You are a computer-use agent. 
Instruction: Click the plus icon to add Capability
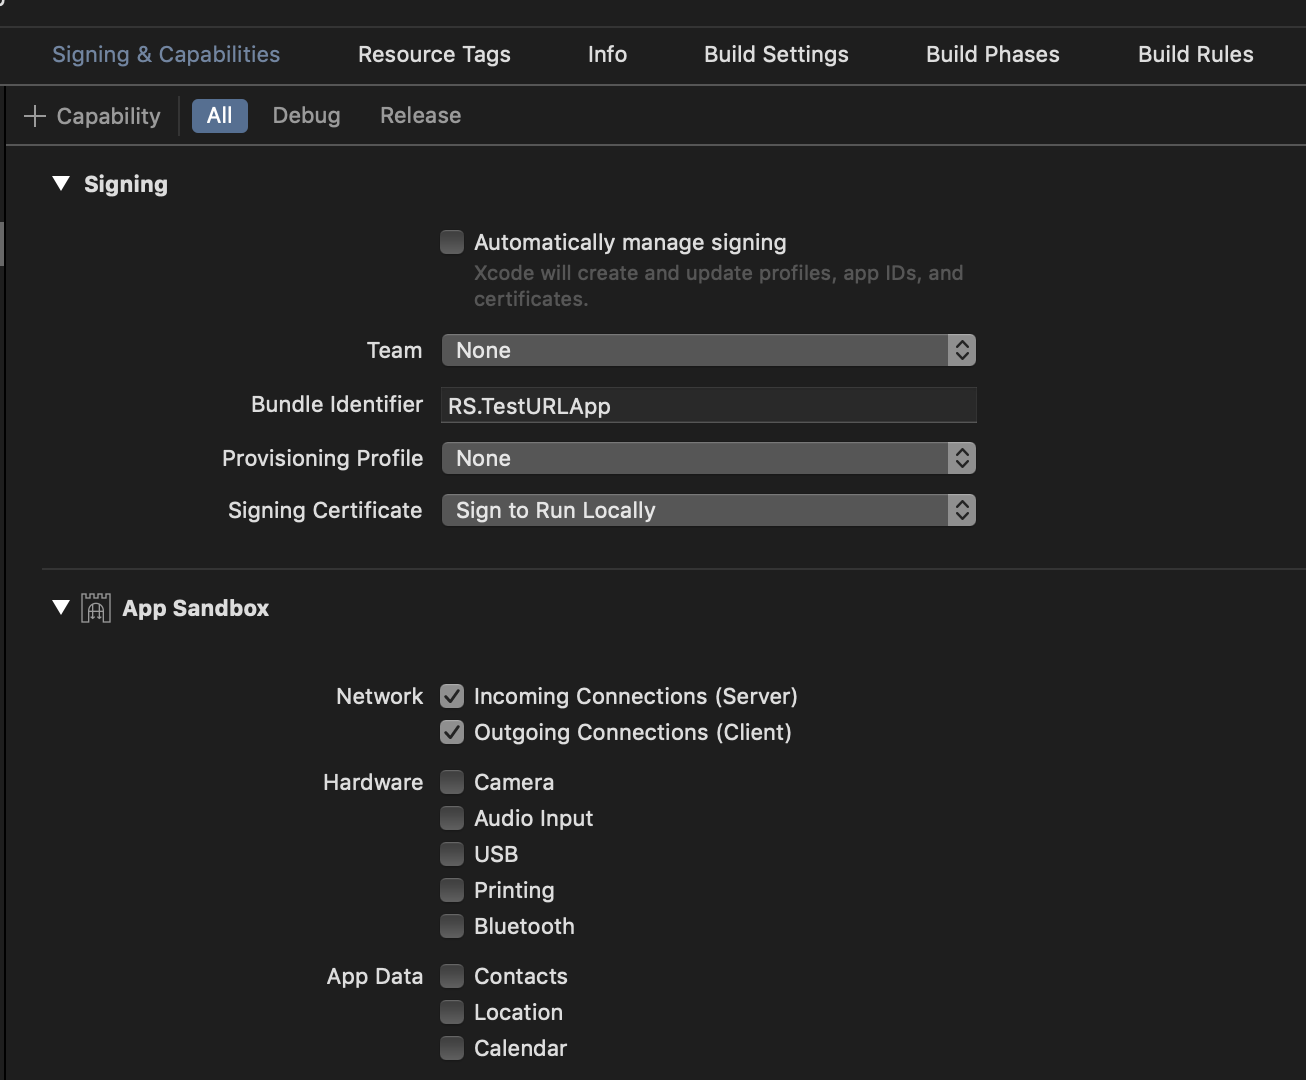click(35, 116)
